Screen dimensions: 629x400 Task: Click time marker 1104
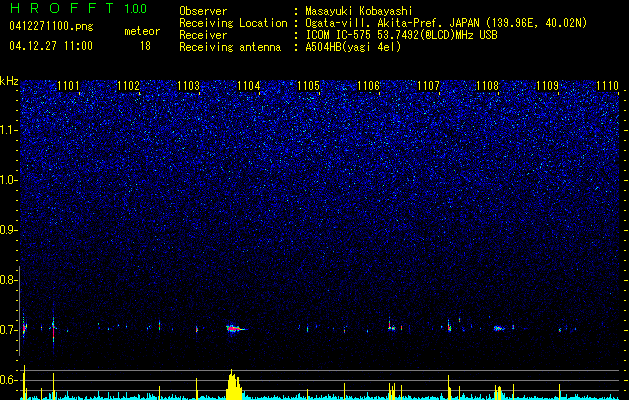coord(249,86)
